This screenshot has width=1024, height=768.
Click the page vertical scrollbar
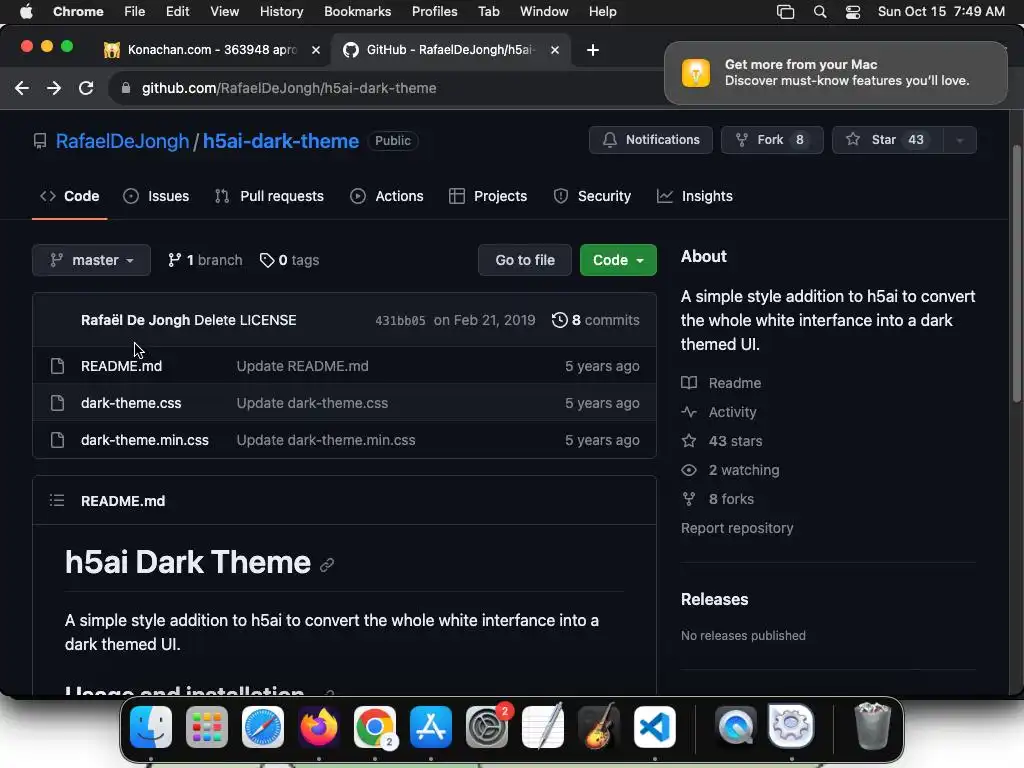click(1016, 274)
